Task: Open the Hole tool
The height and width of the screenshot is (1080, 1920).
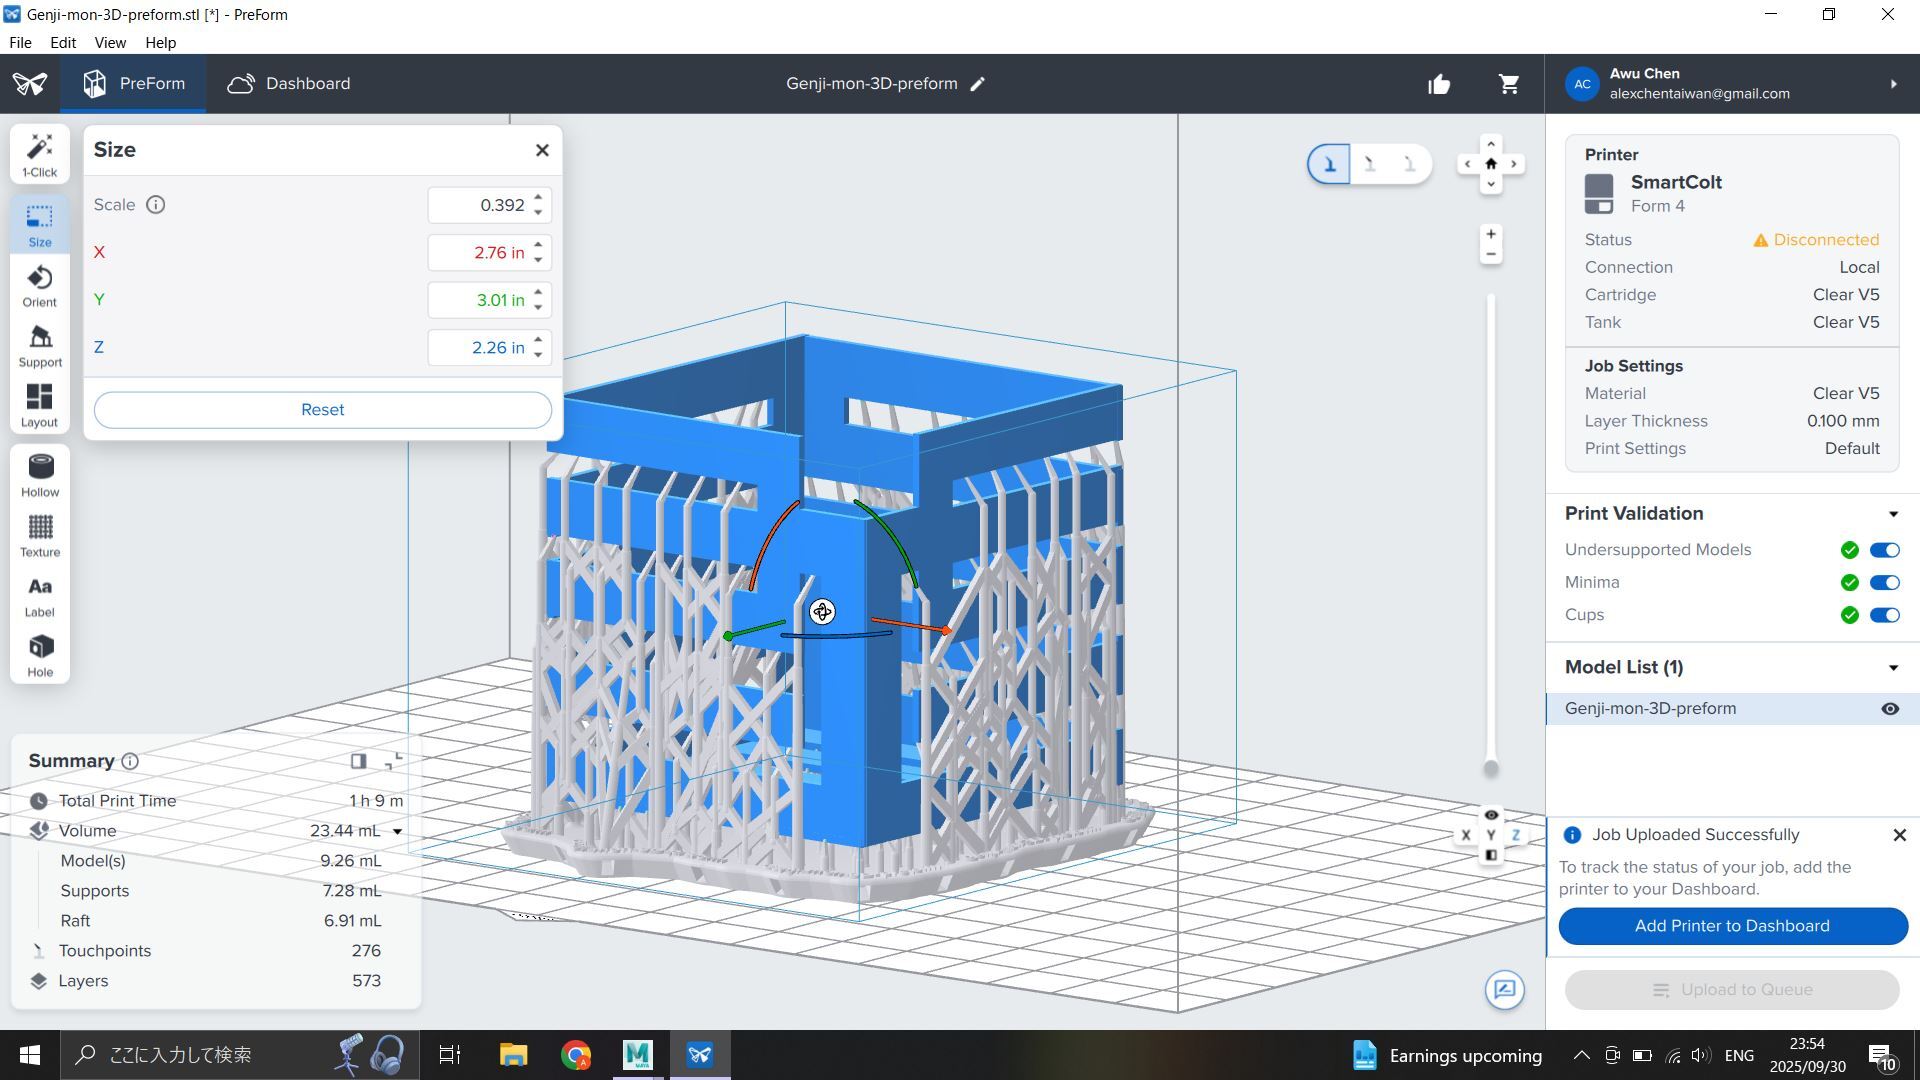Action: [x=40, y=655]
